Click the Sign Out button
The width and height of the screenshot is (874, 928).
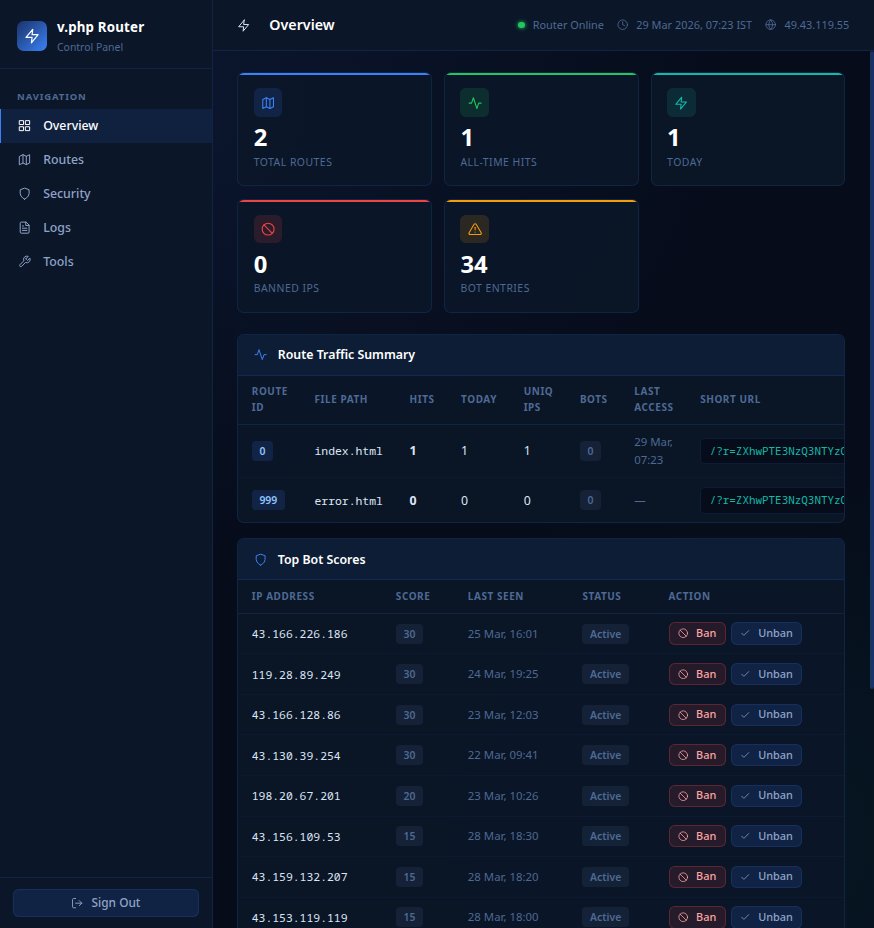point(105,902)
